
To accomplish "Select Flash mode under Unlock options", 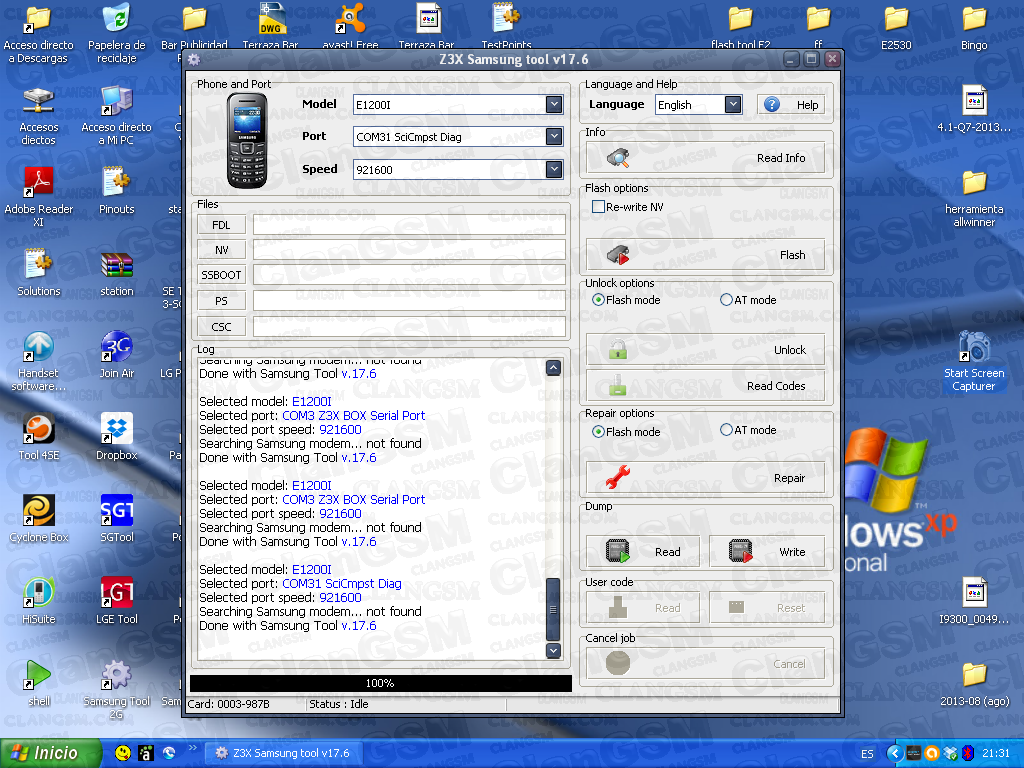I will (x=598, y=300).
